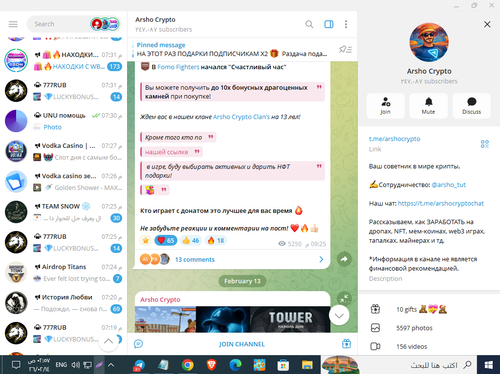Add the star reaction to the post

146,240
